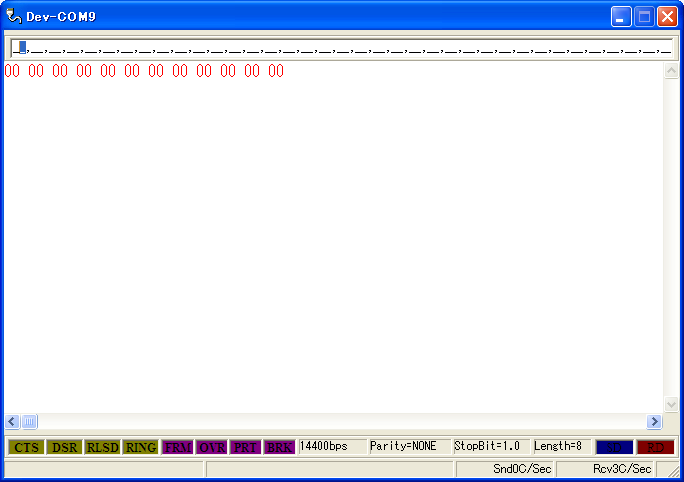Click the horizontal scrollbar right arrow

click(x=655, y=422)
